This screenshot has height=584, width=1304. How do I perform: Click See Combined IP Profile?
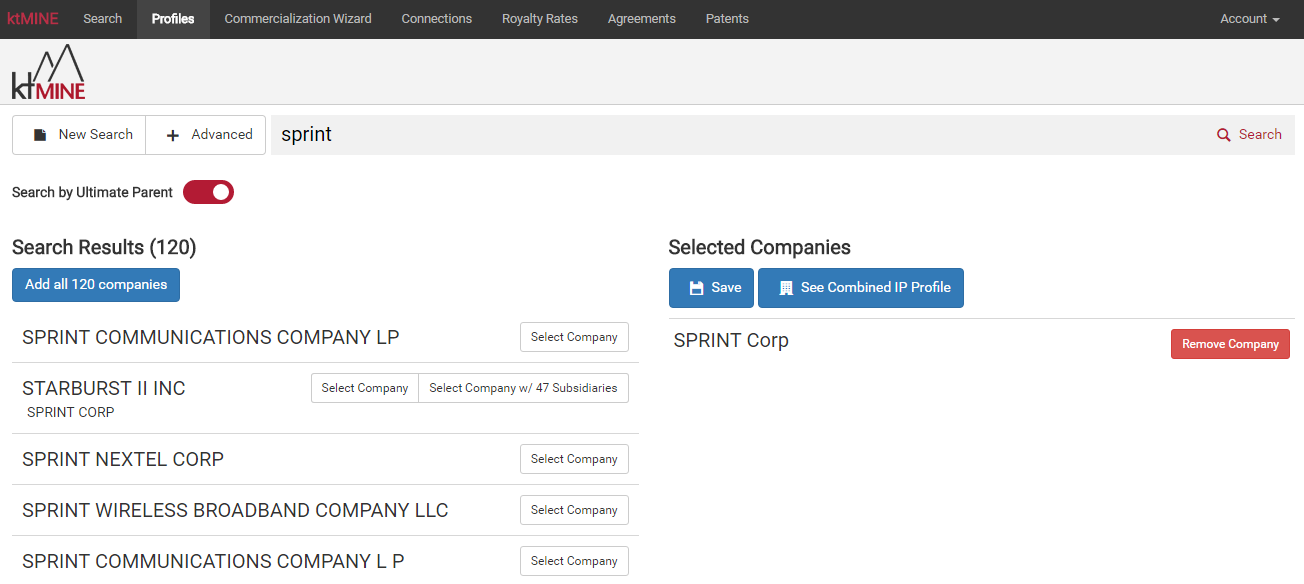click(x=861, y=288)
